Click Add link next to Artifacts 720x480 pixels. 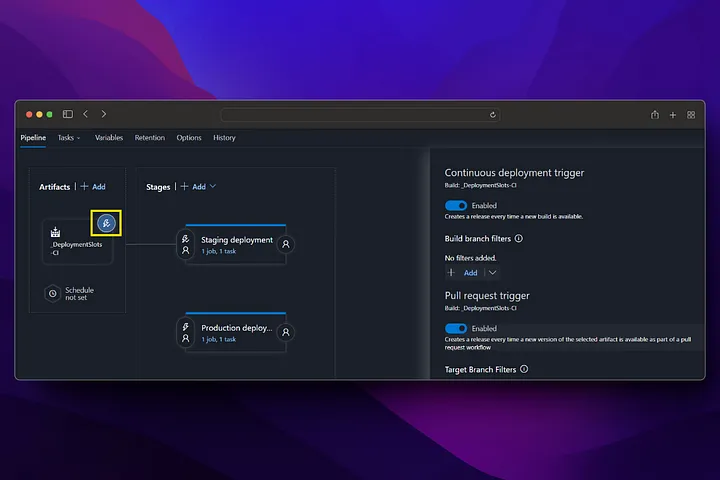[99, 187]
